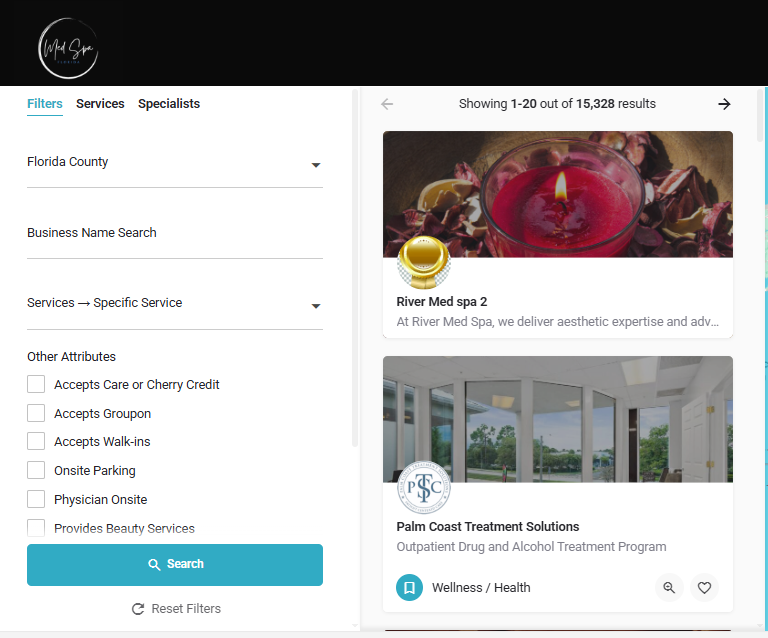The height and width of the screenshot is (638, 768).
Task: Go to next results page arrow
Action: tap(724, 104)
